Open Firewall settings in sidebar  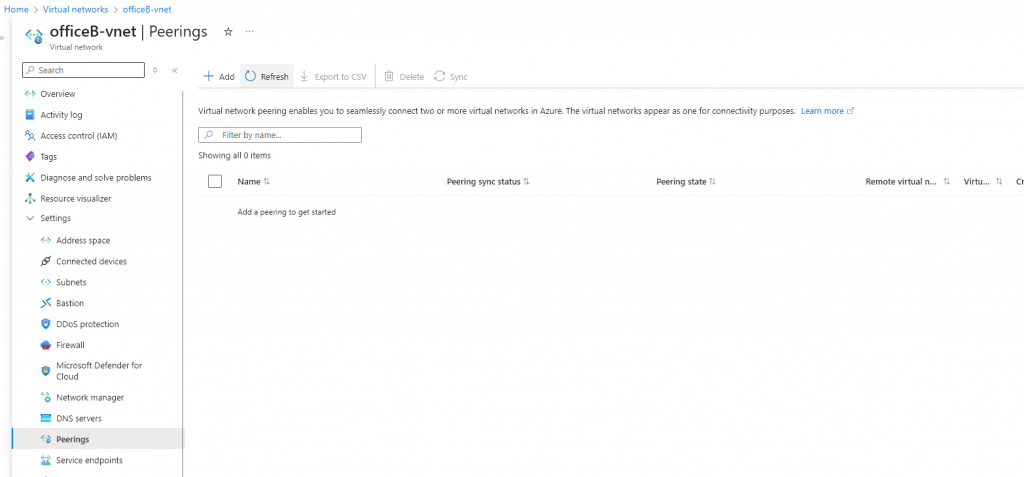pos(70,345)
